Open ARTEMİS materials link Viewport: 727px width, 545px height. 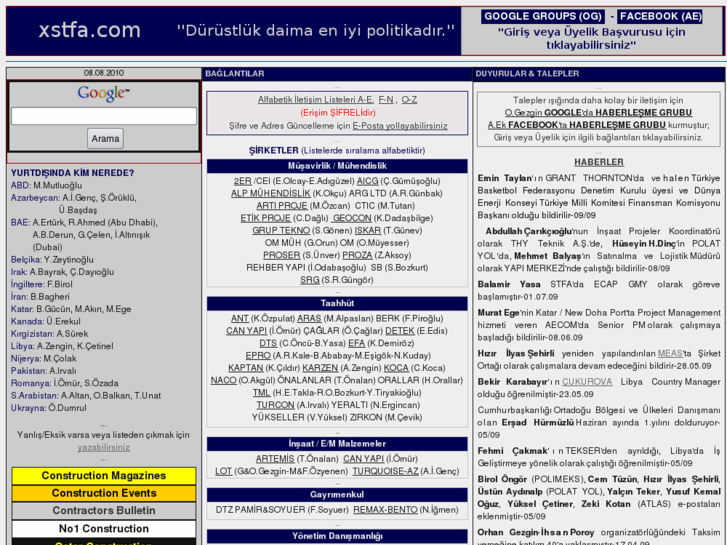pos(274,459)
